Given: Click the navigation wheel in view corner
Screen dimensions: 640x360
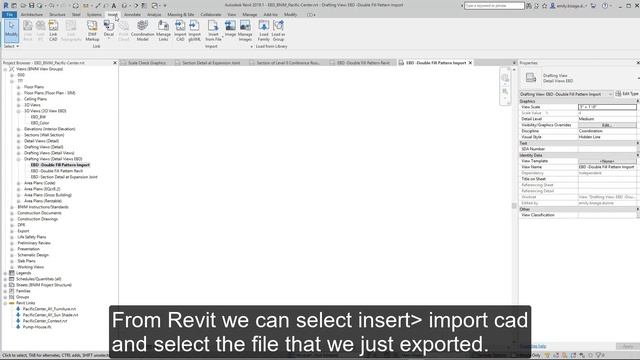Looking at the screenshot, I should click(505, 78).
